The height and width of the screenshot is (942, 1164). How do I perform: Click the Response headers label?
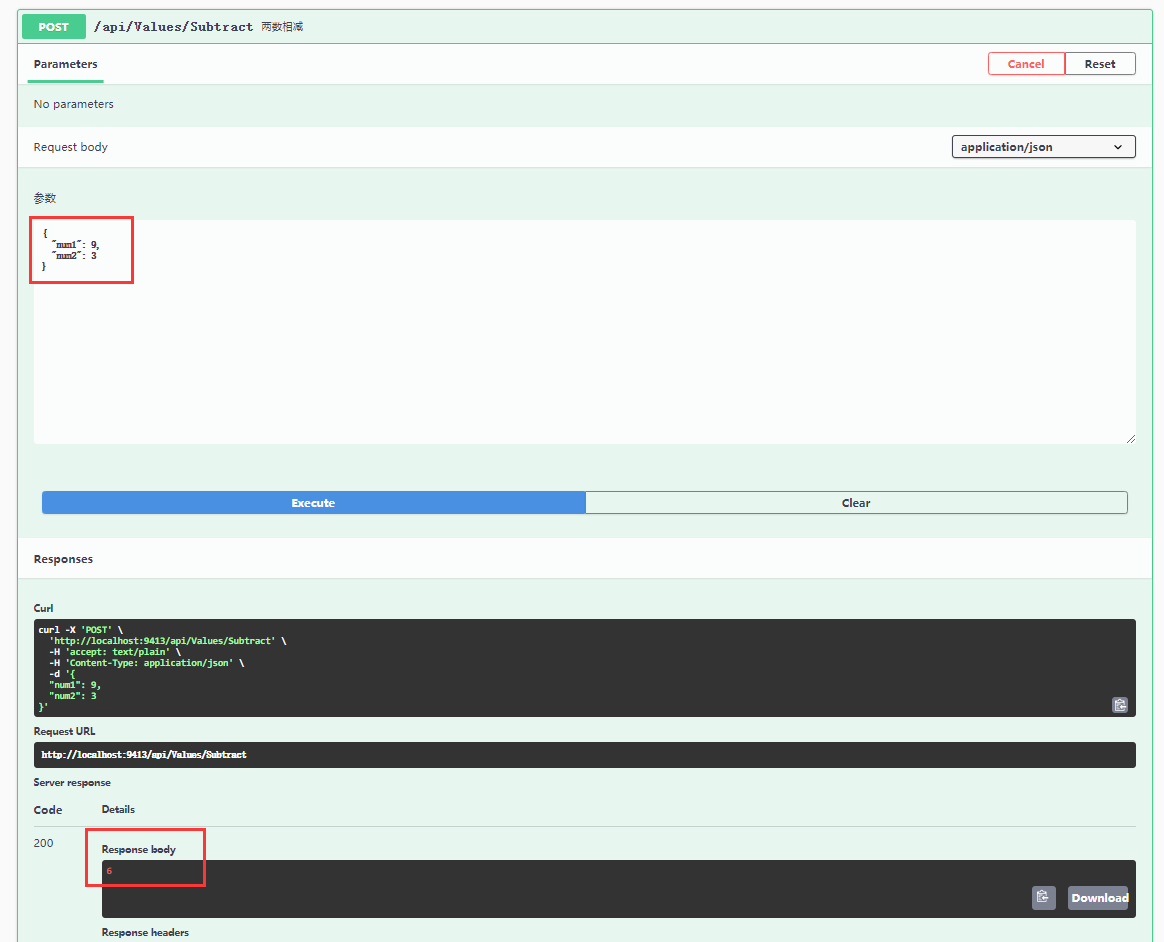click(144, 931)
